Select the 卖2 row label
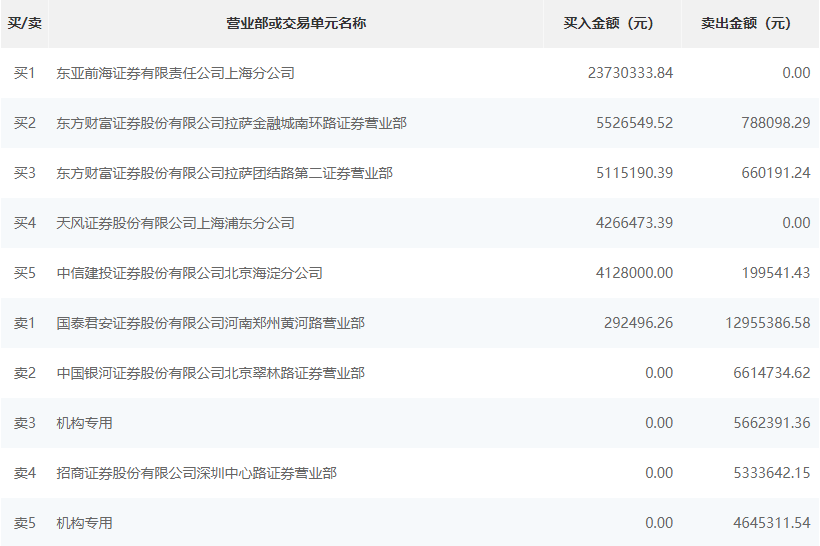Screen dimensions: 820x546 click(25, 373)
